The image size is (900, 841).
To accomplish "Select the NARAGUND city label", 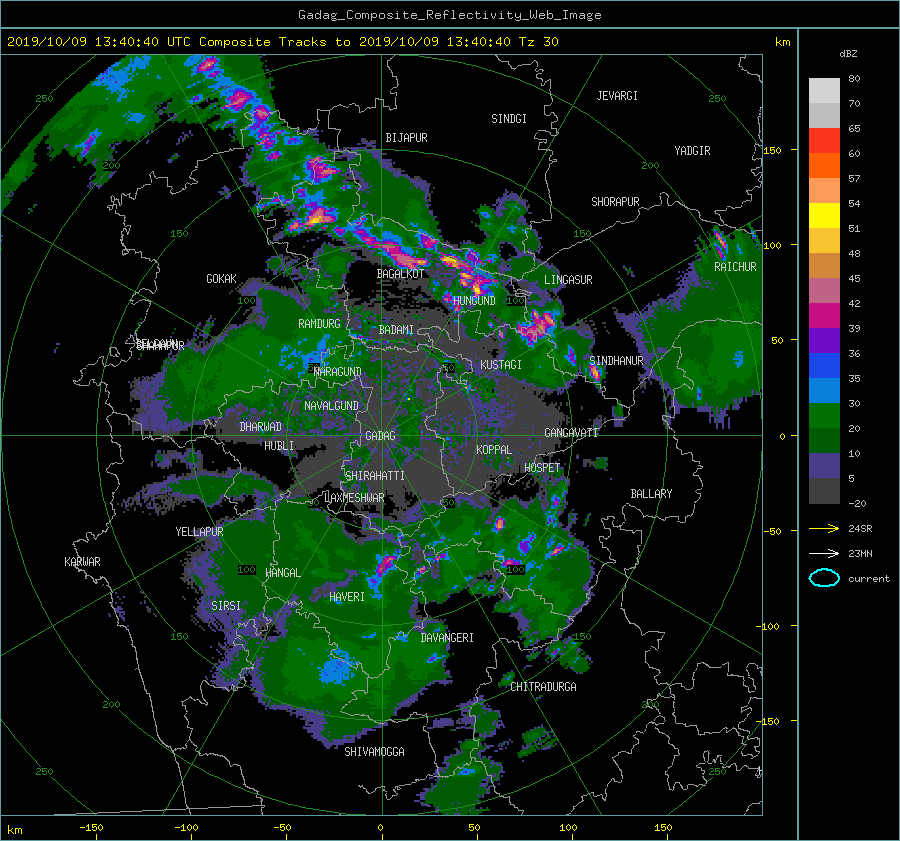I will pos(338,372).
